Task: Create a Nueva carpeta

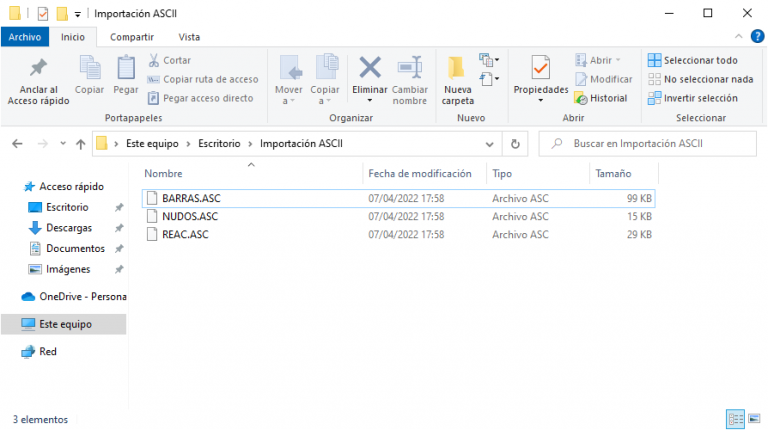Action: point(457,80)
